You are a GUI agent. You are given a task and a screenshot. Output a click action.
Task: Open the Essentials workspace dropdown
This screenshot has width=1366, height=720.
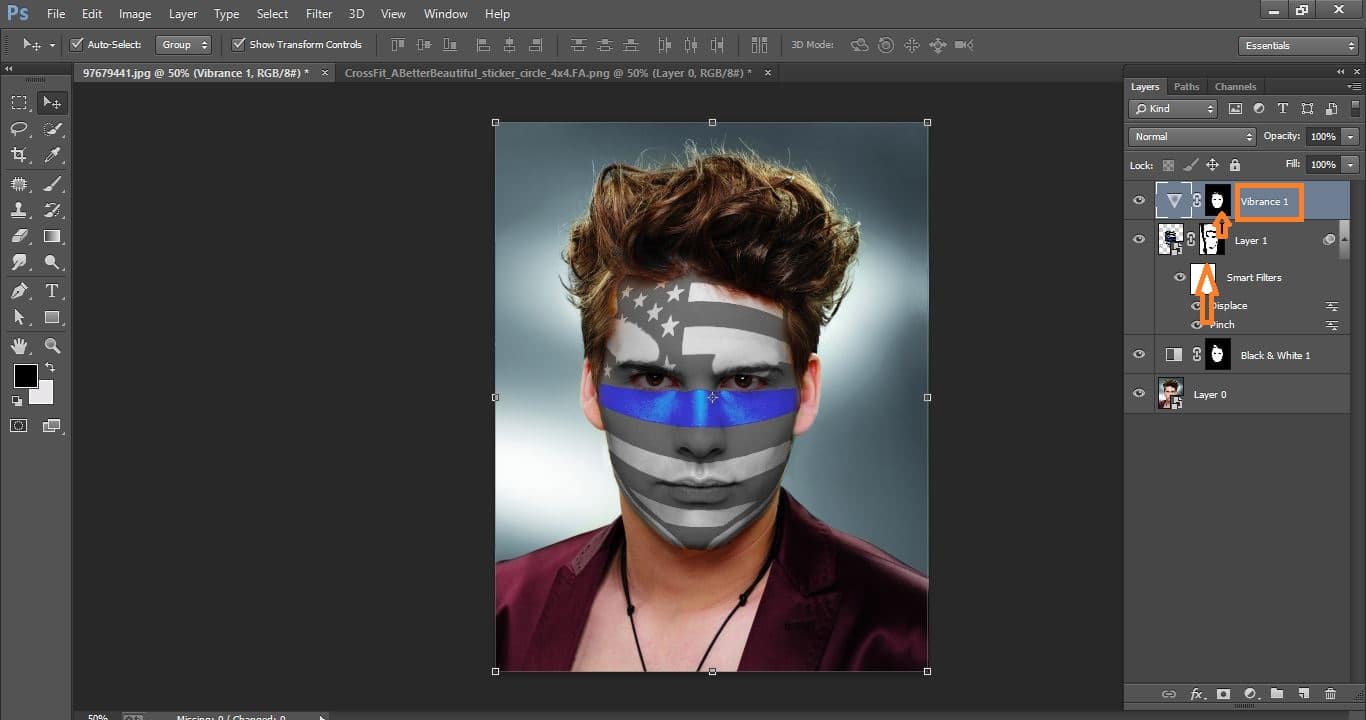click(x=1297, y=45)
